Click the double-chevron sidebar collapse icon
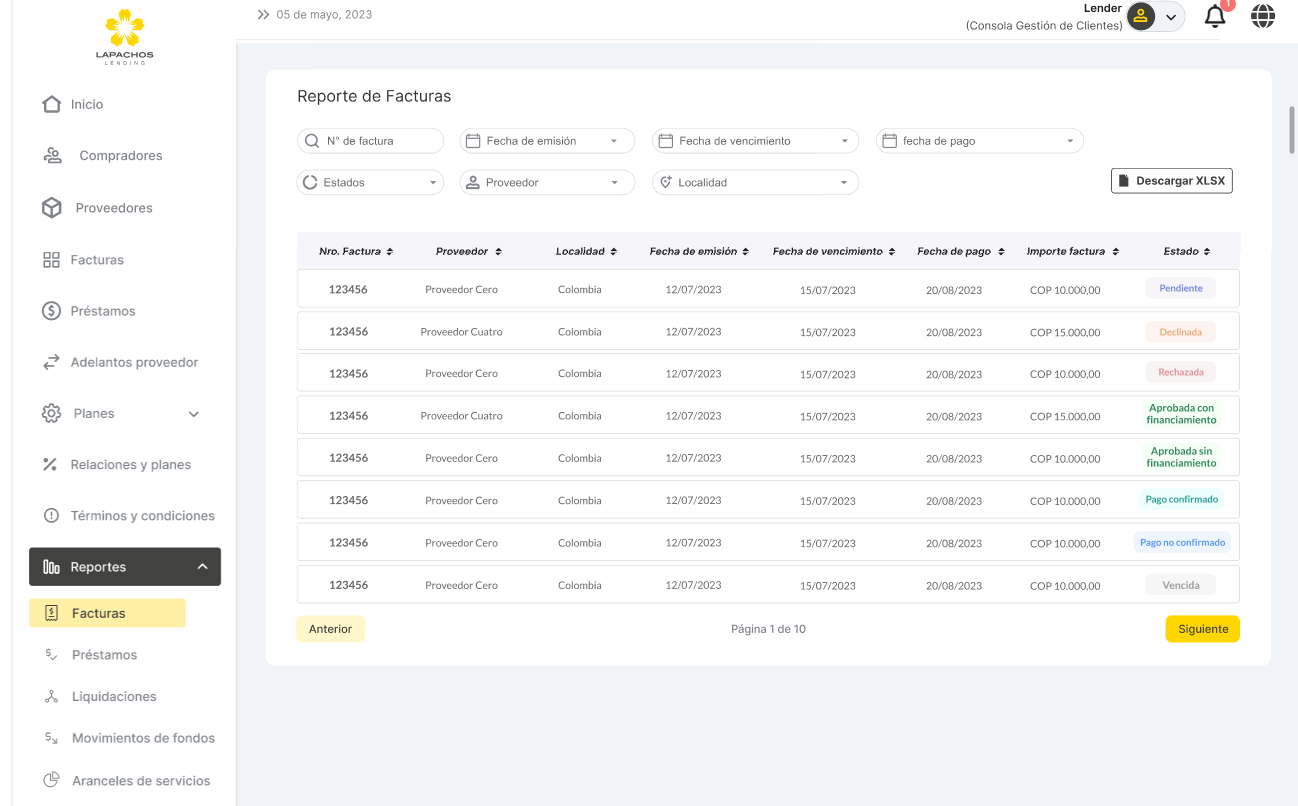This screenshot has width=1298, height=806. point(263,15)
